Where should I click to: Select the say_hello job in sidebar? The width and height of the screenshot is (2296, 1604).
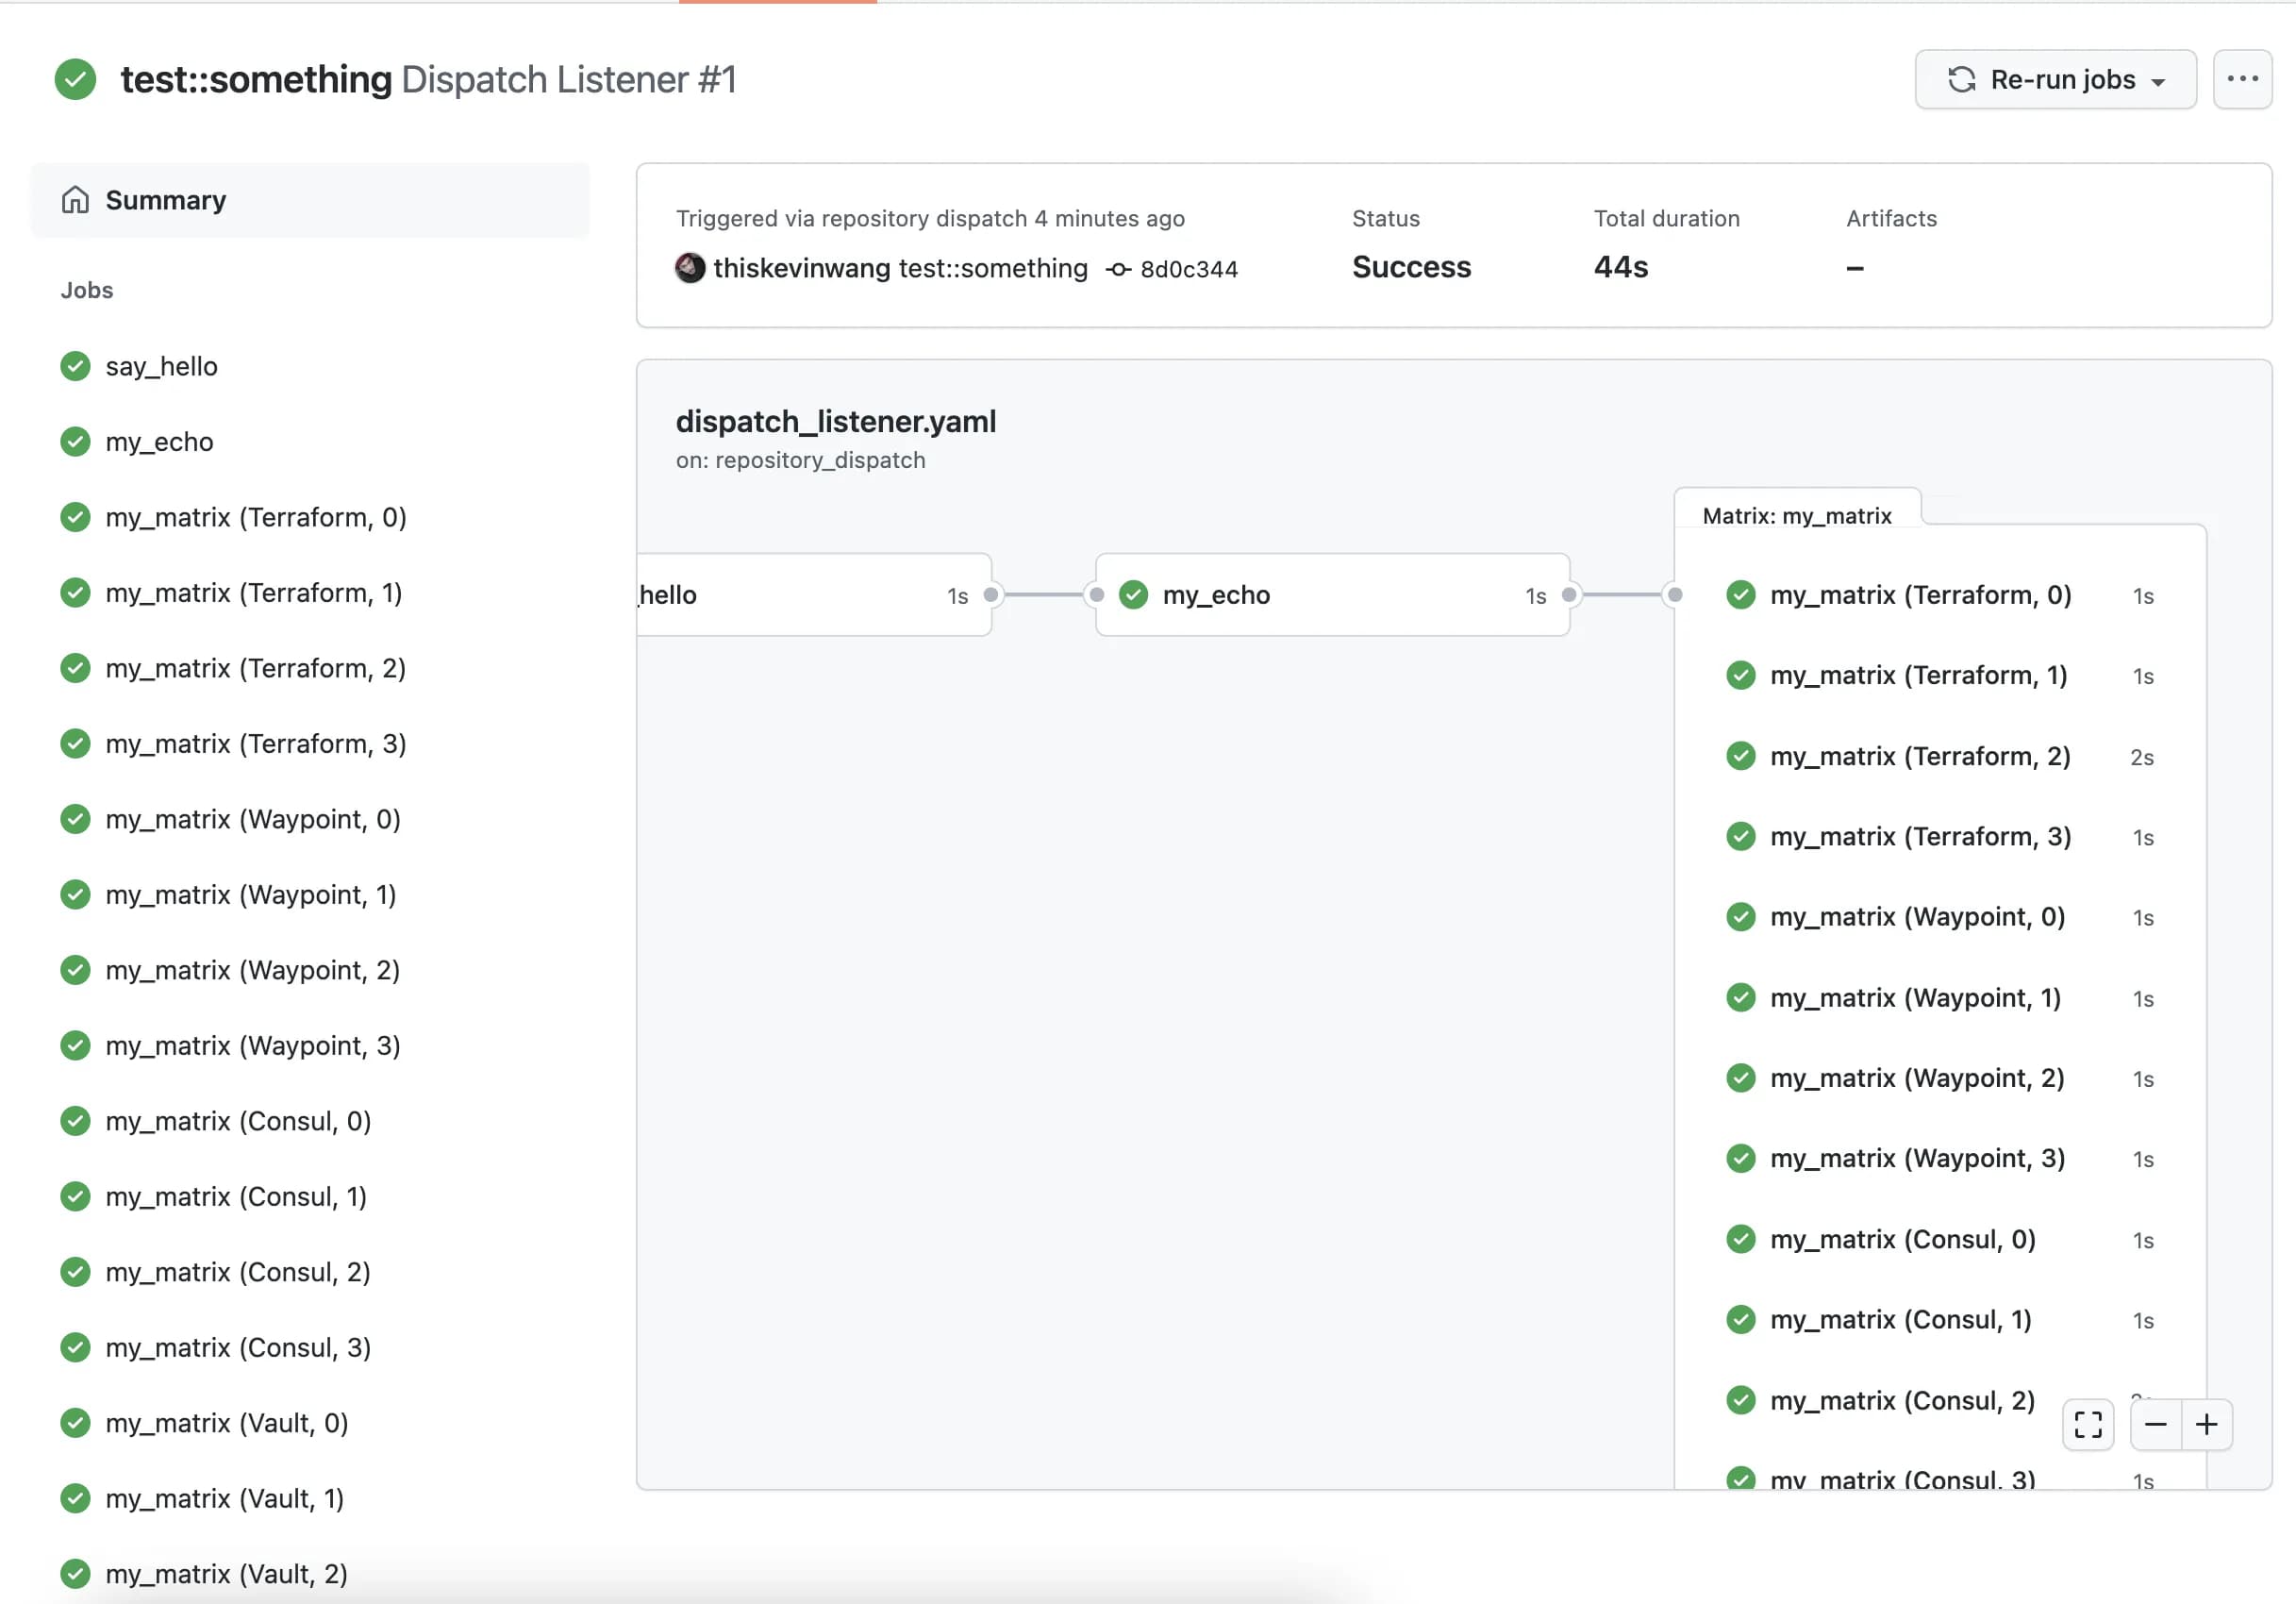pyautogui.click(x=161, y=366)
